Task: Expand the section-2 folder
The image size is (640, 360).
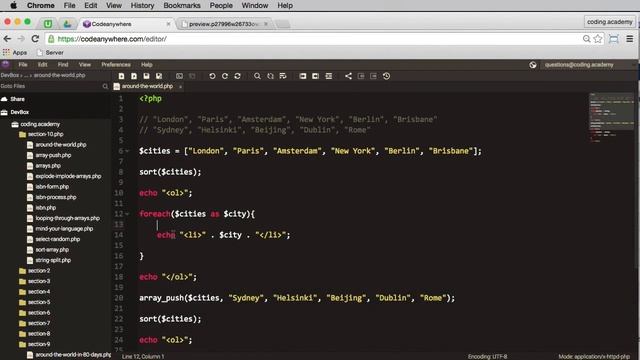Action: pyautogui.click(x=35, y=271)
